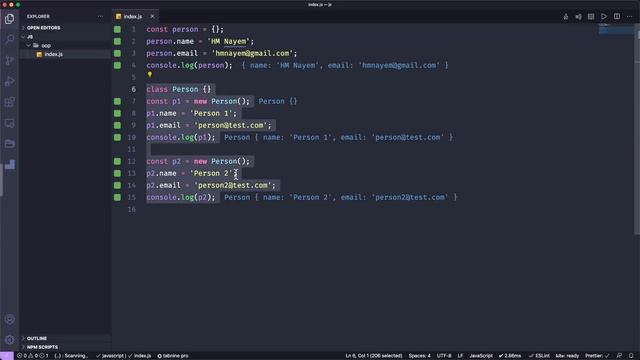This screenshot has width=640, height=360.
Task: Open notifications bell in status bar
Action: pyautogui.click(x=631, y=356)
